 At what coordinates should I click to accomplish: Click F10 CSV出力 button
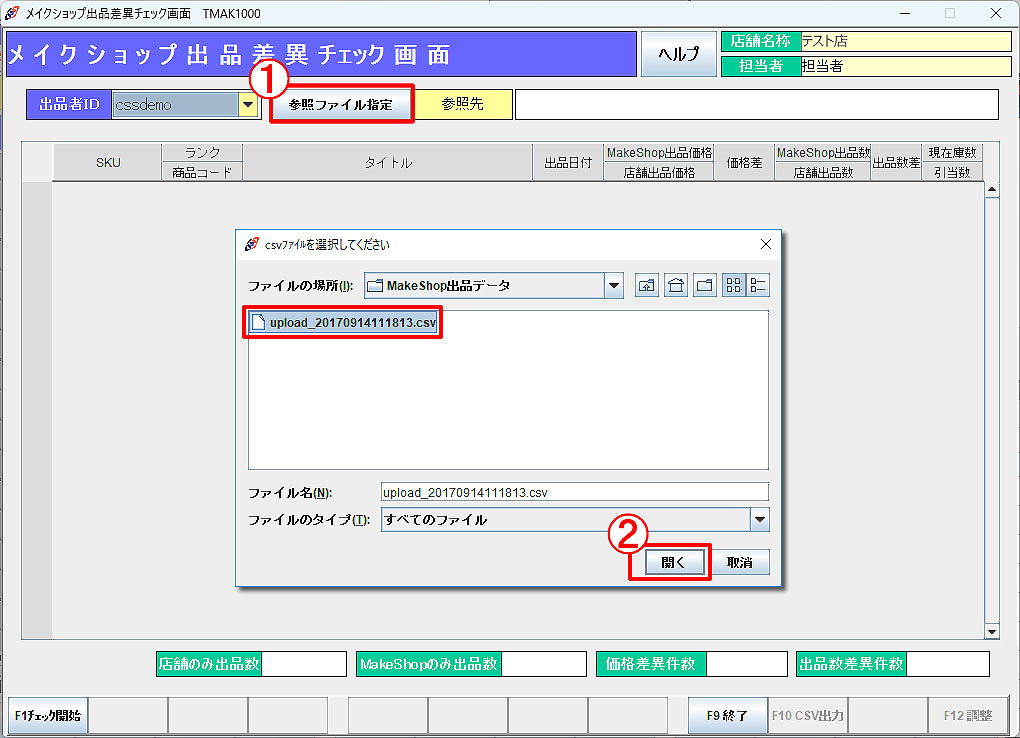(x=807, y=715)
